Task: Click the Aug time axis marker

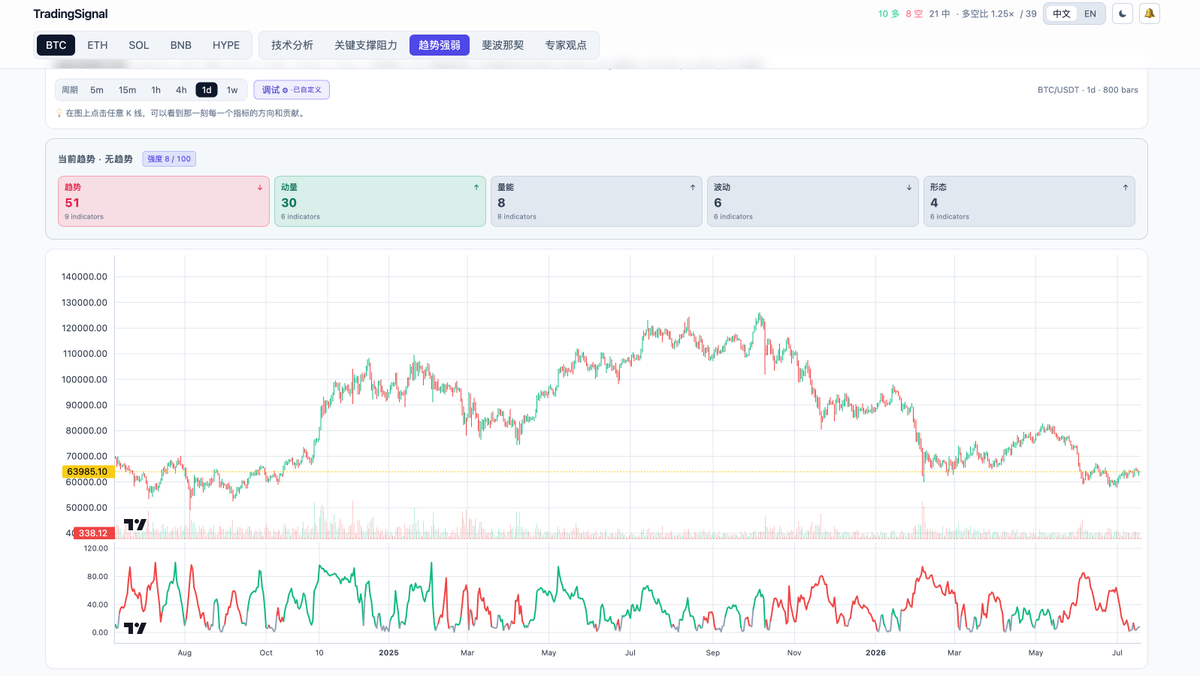Action: tap(185, 653)
